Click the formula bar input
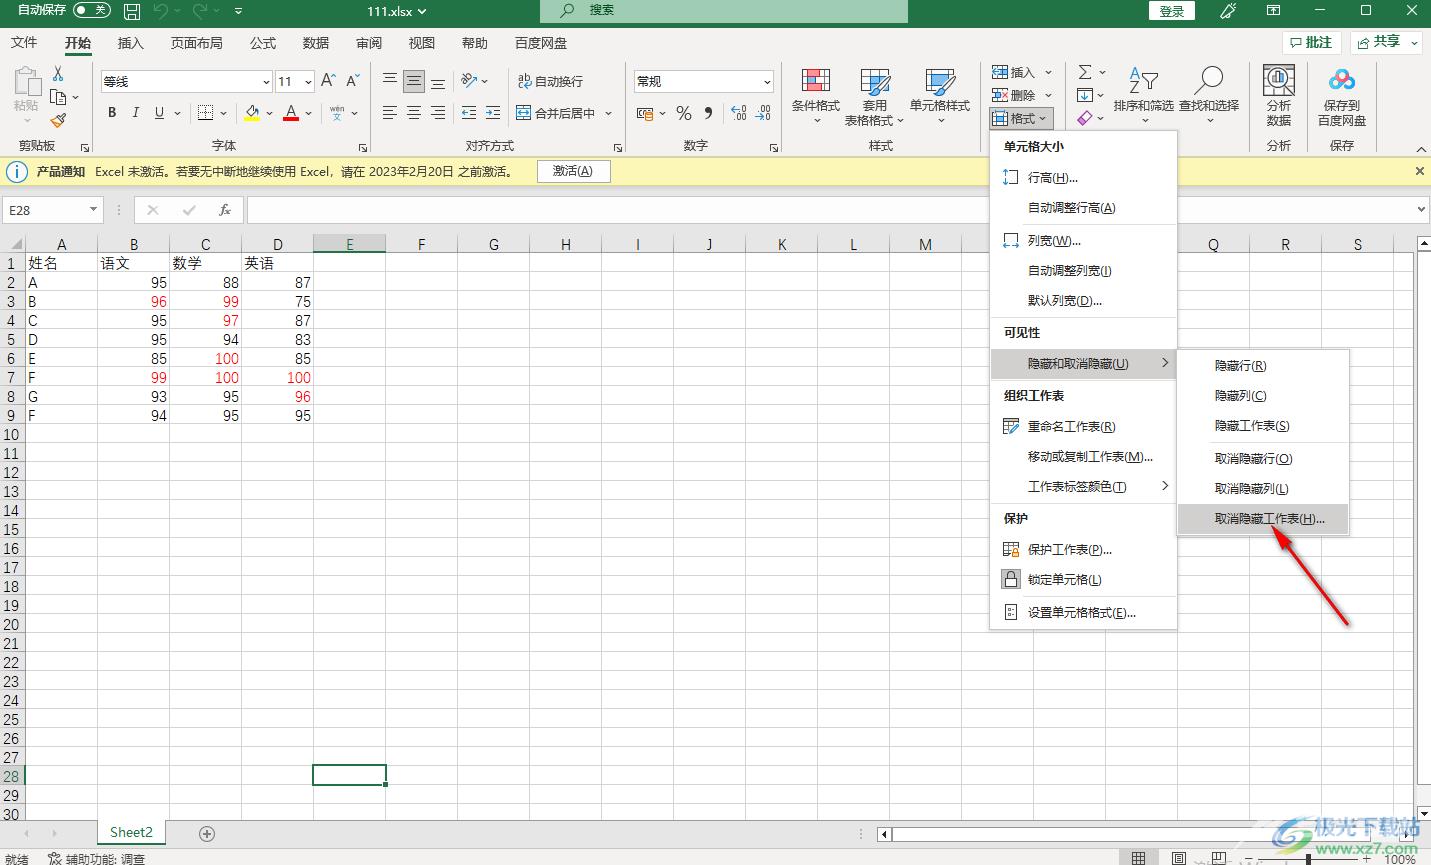Viewport: 1431px width, 865px height. [x=830, y=210]
